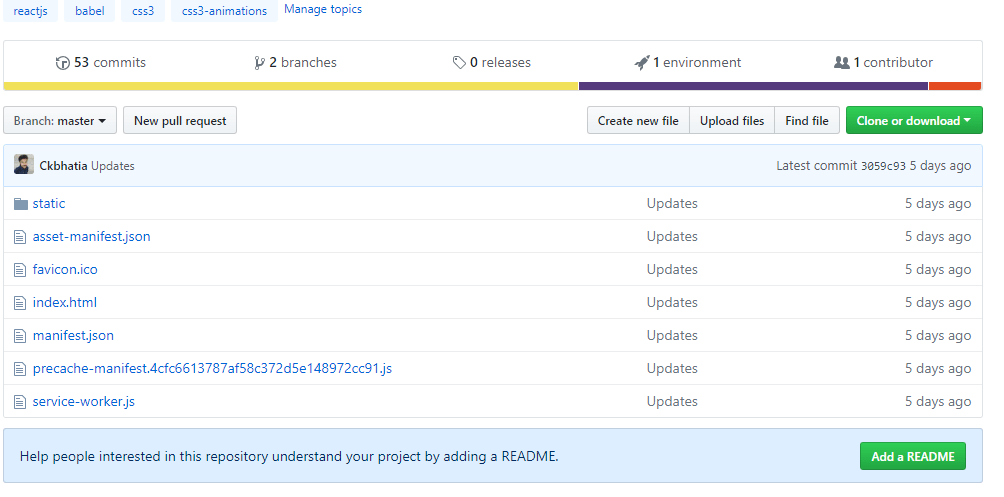Open the babel topic tag

point(90,11)
